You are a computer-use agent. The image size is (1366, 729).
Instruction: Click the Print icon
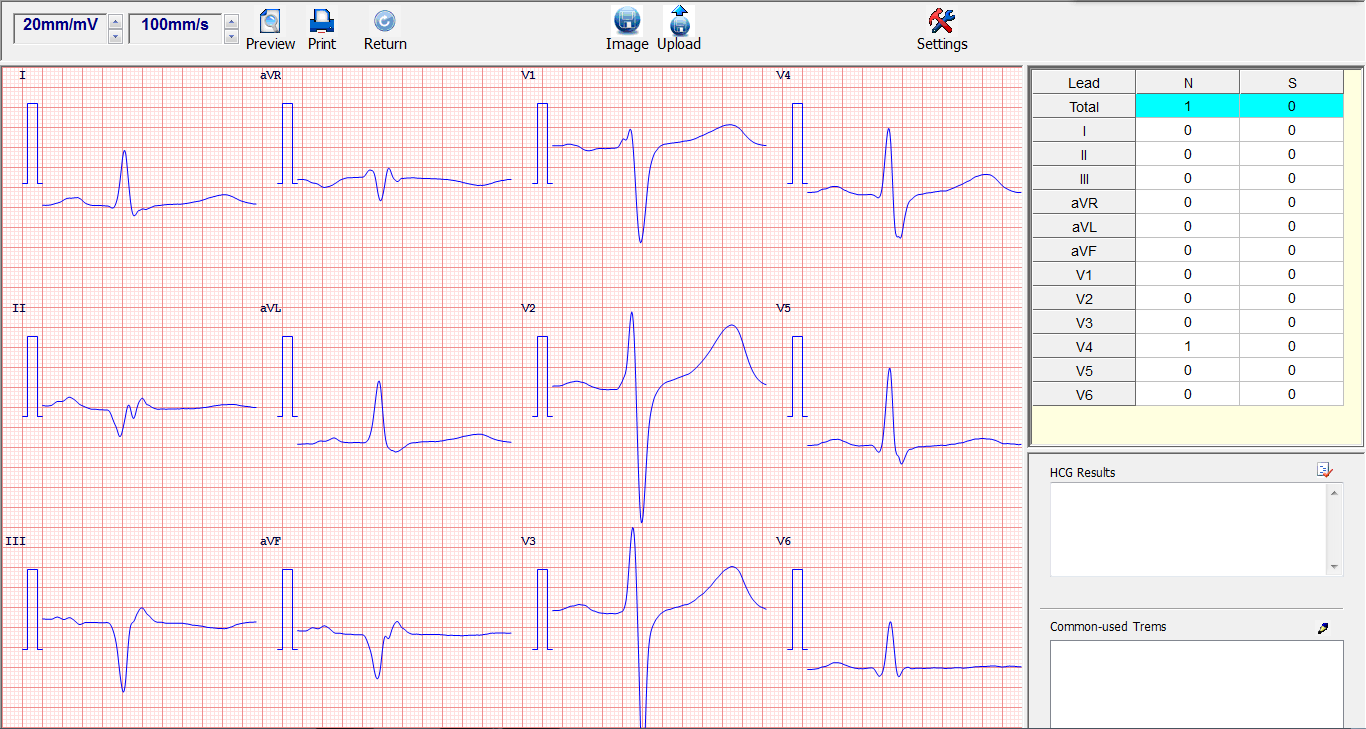[x=321, y=21]
